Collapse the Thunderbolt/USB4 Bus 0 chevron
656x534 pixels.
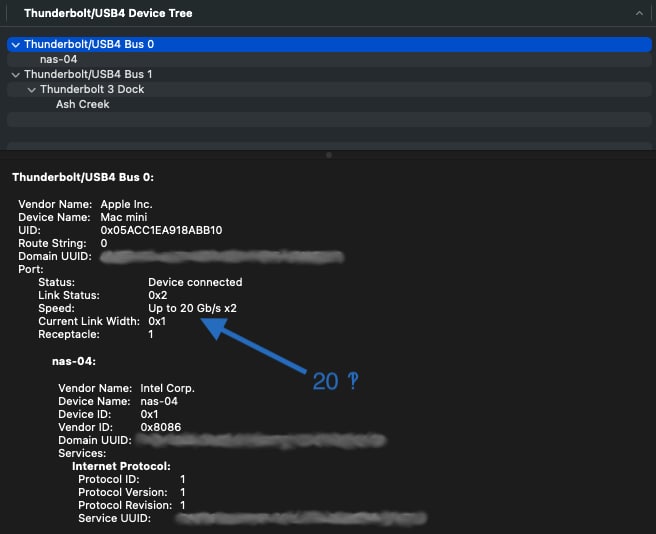(16, 45)
